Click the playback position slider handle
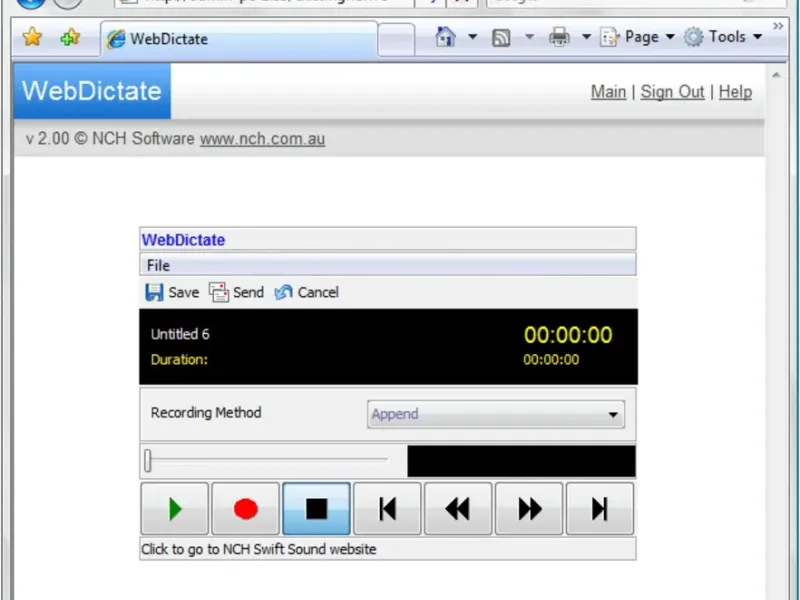 click(148, 461)
